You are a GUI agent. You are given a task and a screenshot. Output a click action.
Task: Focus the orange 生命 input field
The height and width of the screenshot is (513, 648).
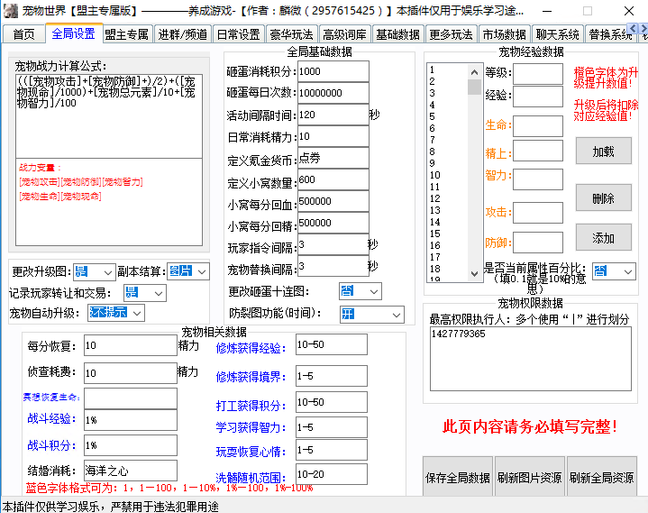point(538,126)
